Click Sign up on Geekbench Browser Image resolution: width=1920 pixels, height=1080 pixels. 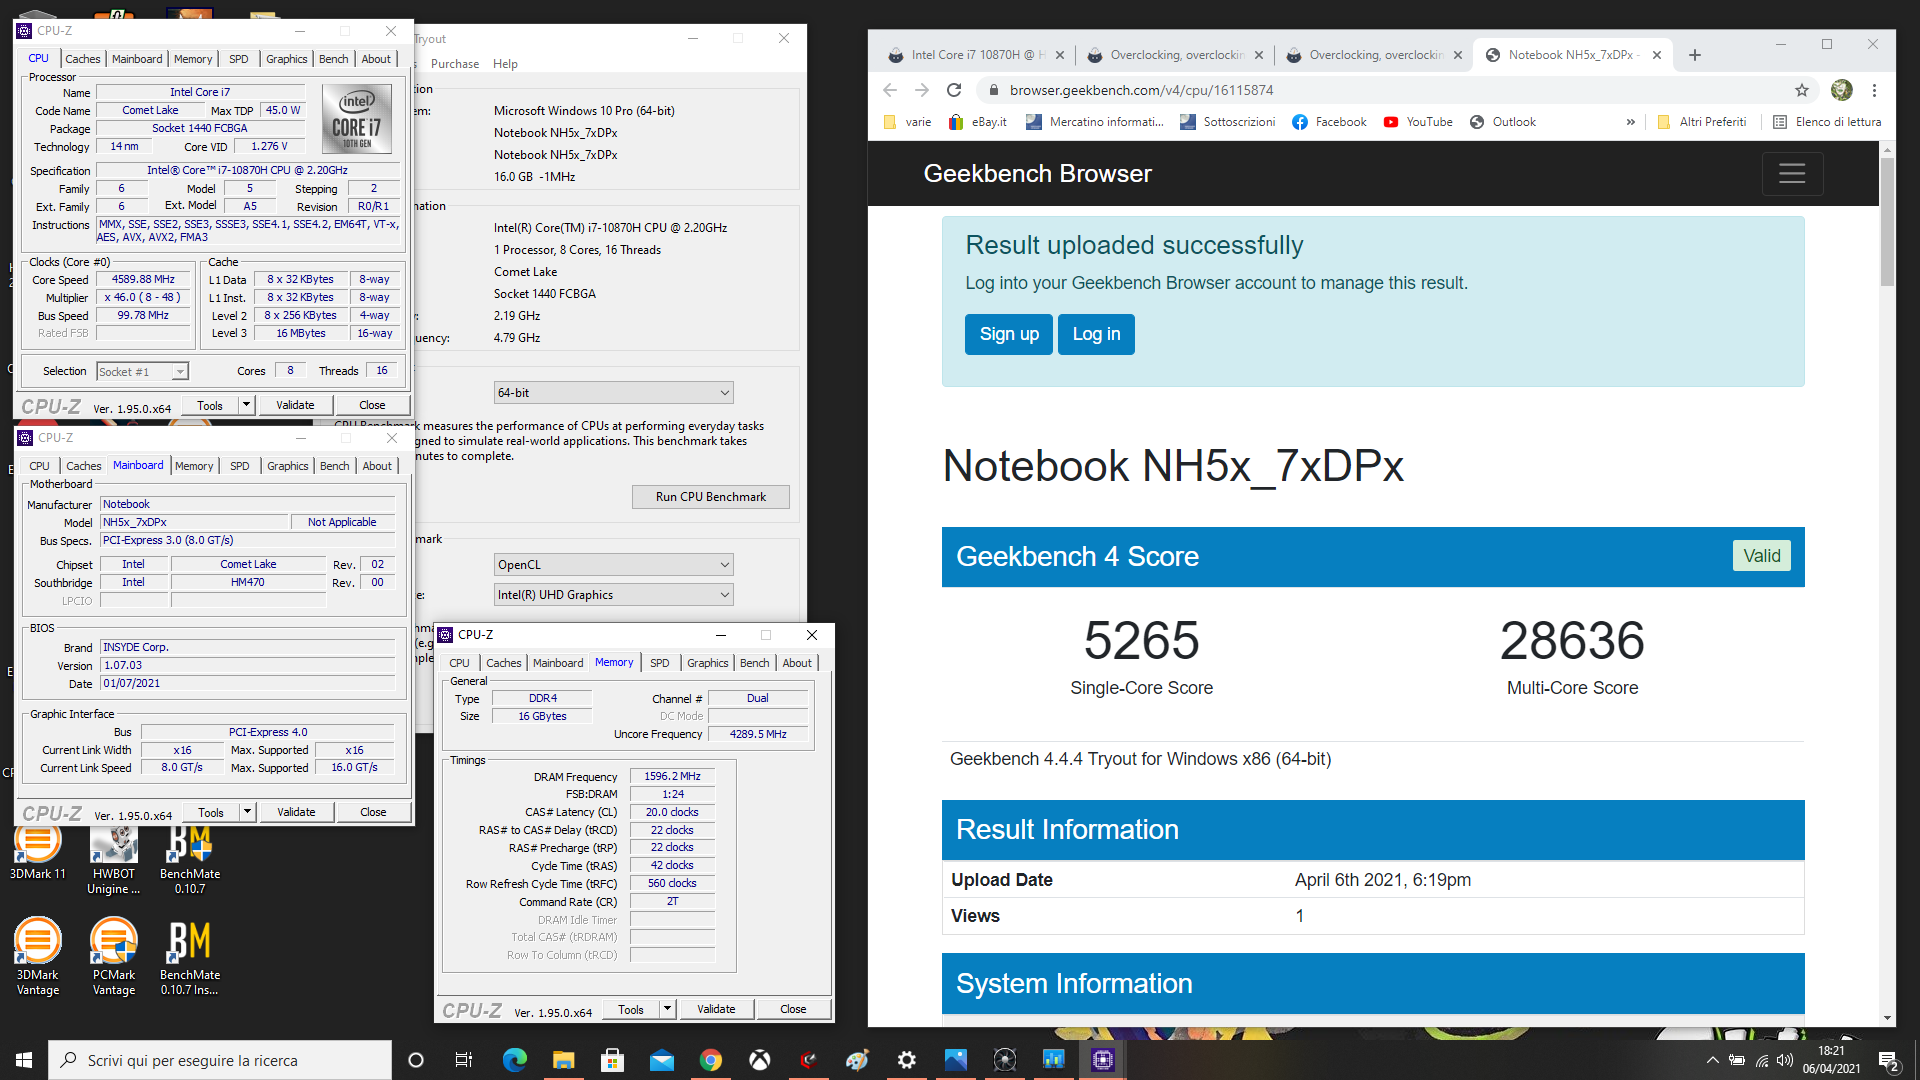[x=1009, y=334]
